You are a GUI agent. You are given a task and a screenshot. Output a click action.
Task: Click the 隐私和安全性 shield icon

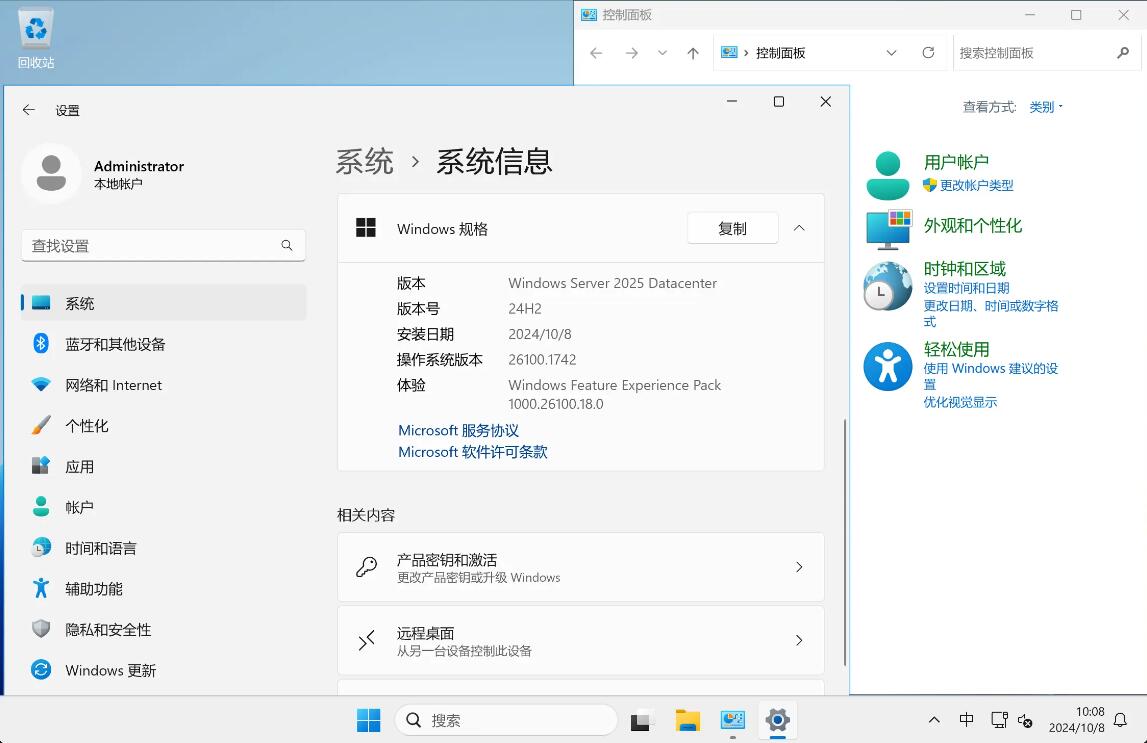[41, 629]
